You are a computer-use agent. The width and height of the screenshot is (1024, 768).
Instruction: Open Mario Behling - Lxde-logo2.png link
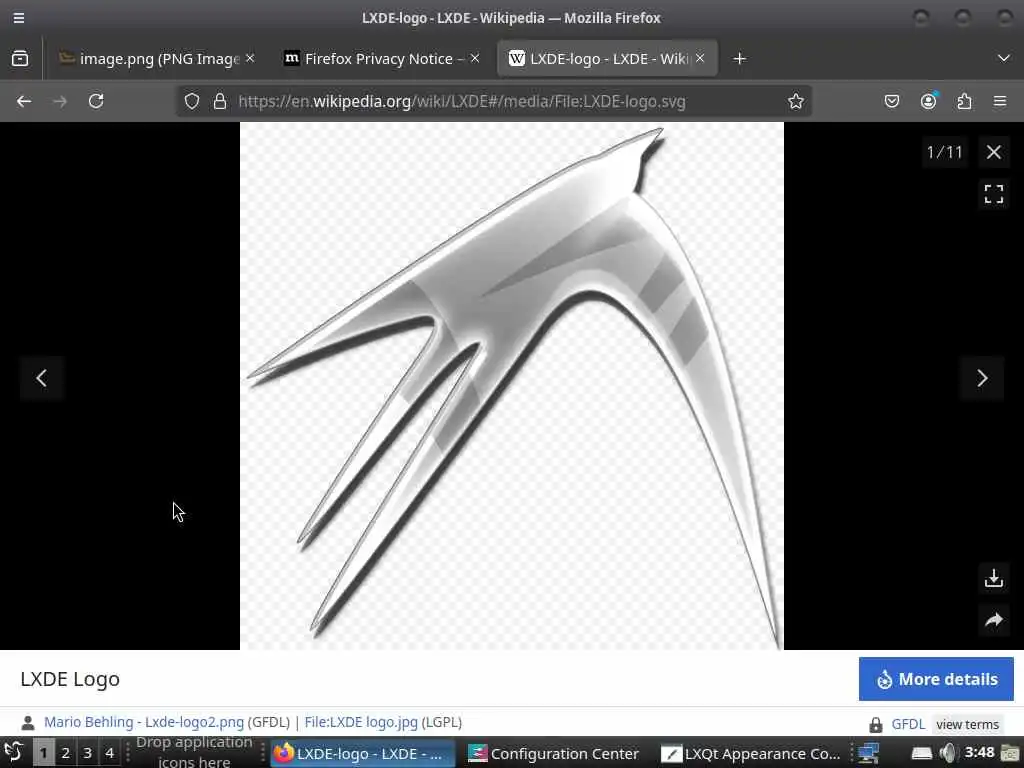pyautogui.click(x=144, y=722)
